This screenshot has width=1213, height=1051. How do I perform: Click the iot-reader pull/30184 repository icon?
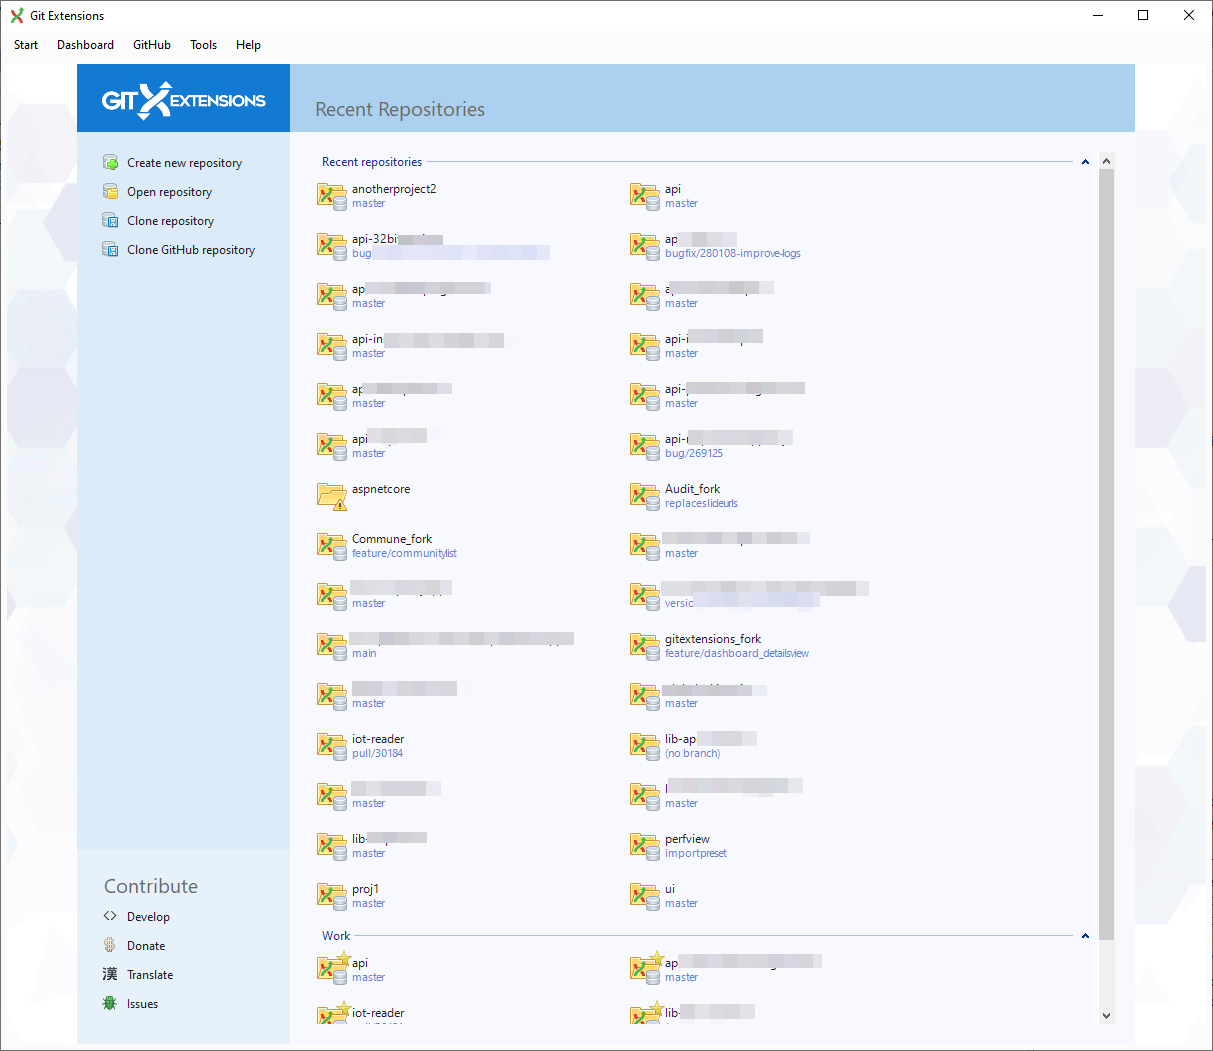[x=332, y=745]
